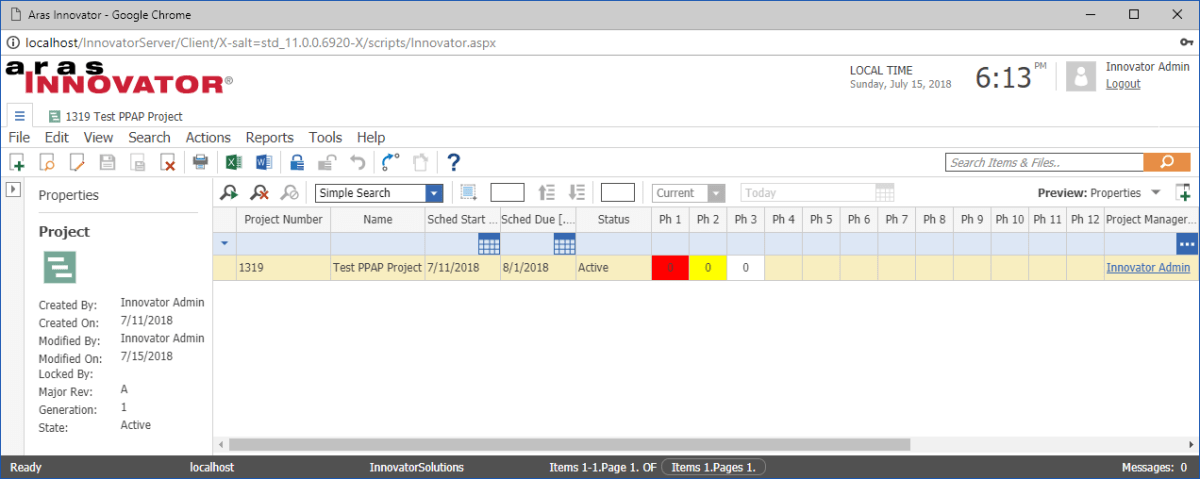This screenshot has height=479, width=1200.
Task: Export to Word using the toolbar icon
Action: (x=263, y=162)
